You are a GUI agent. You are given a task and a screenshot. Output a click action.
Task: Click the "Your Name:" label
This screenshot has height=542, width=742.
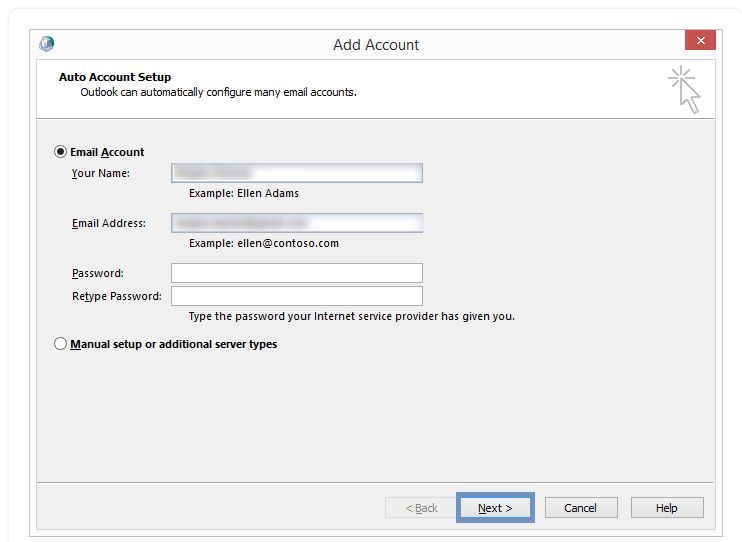tap(101, 173)
